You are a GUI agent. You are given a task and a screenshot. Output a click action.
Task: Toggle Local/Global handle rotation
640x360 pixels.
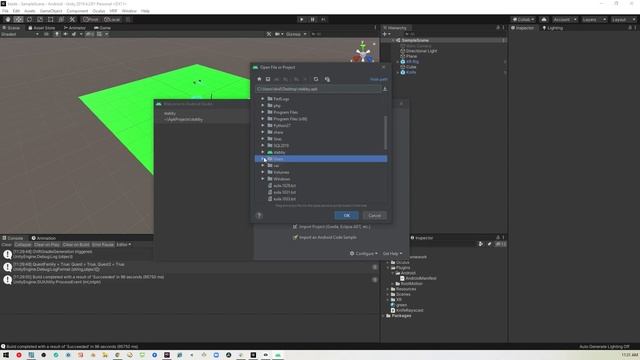[111, 20]
